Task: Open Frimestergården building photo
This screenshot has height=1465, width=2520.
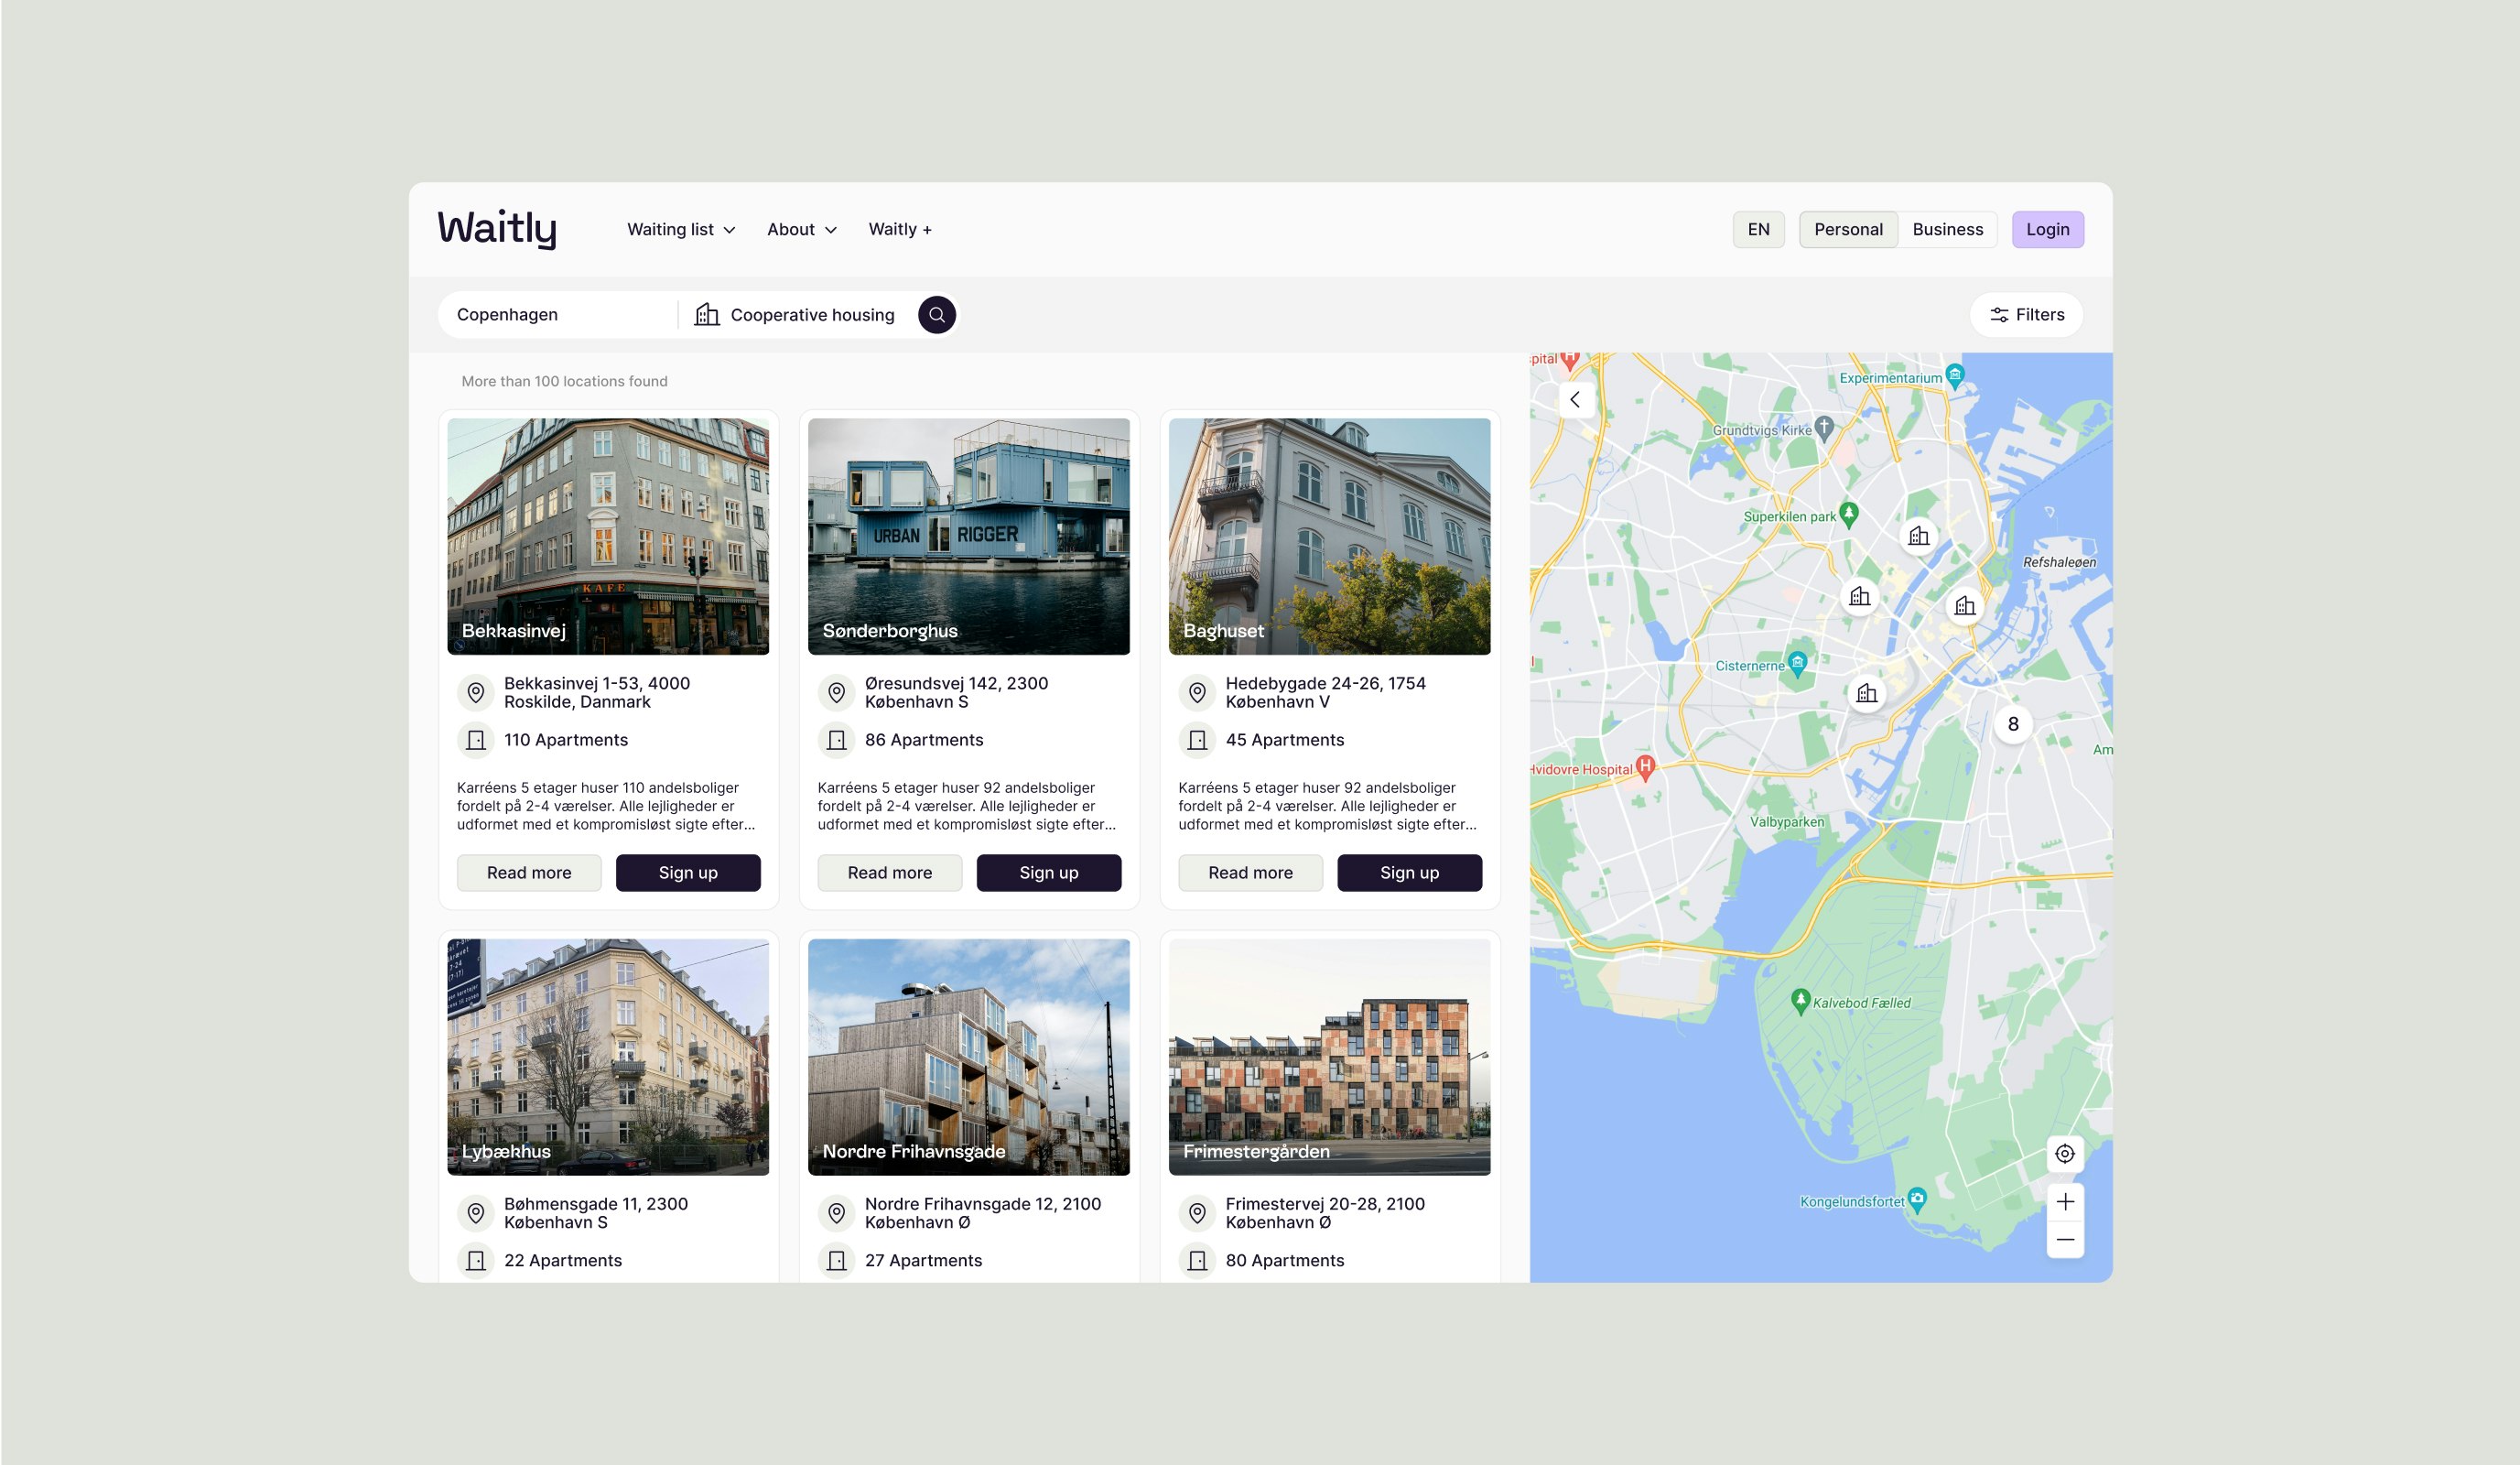Action: [1329, 1057]
